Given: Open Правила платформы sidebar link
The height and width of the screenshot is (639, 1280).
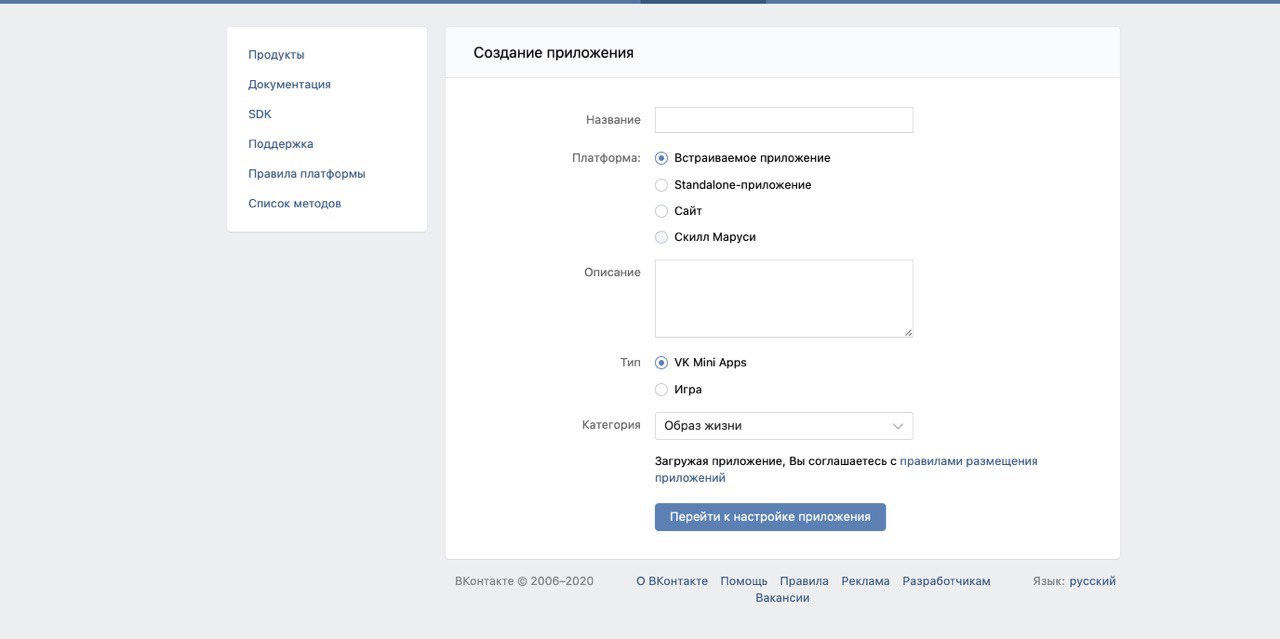Looking at the screenshot, I should pyautogui.click(x=307, y=174).
